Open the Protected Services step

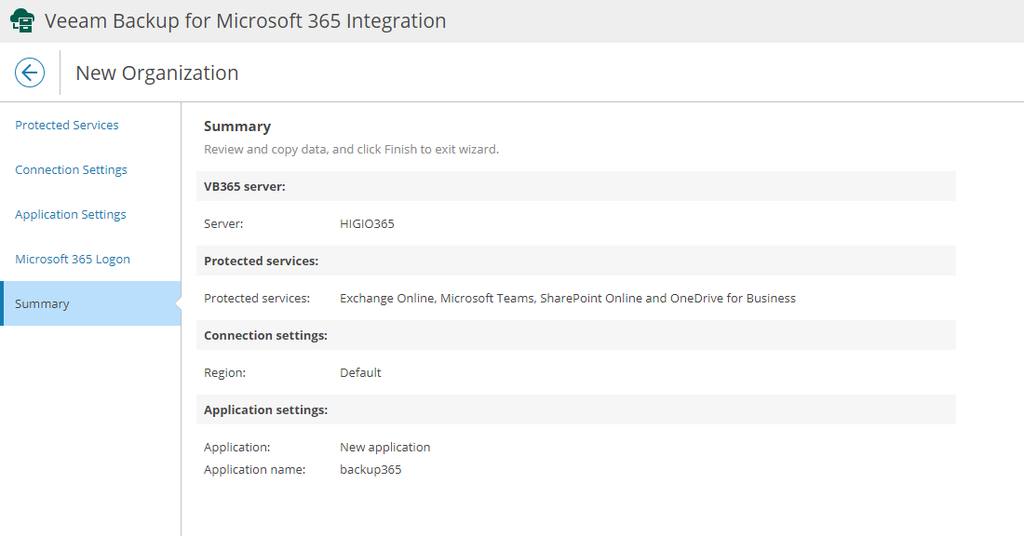(x=67, y=125)
